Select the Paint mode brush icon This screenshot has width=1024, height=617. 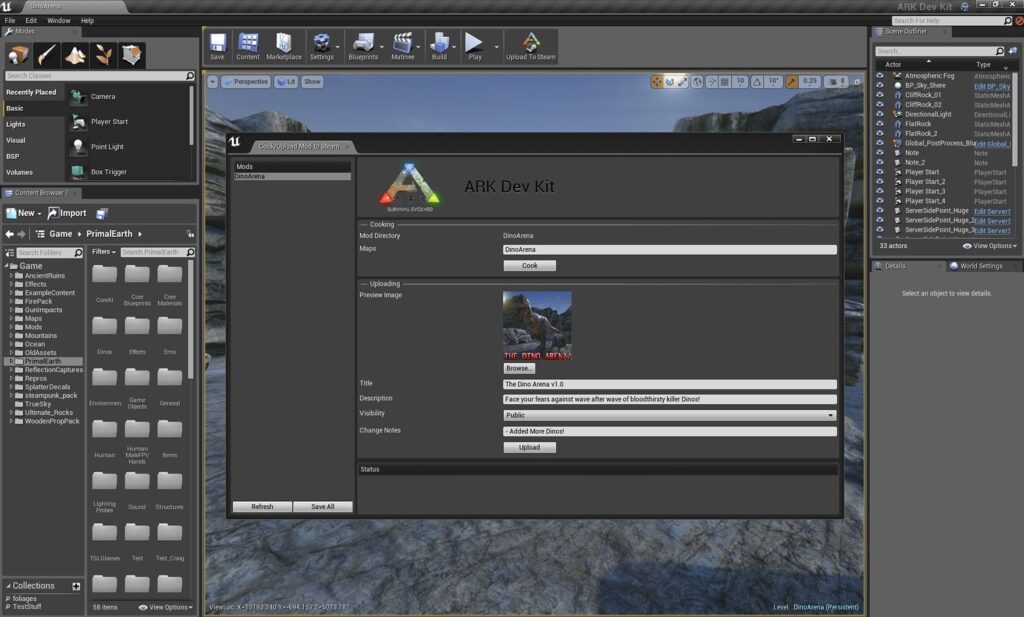[x=46, y=55]
